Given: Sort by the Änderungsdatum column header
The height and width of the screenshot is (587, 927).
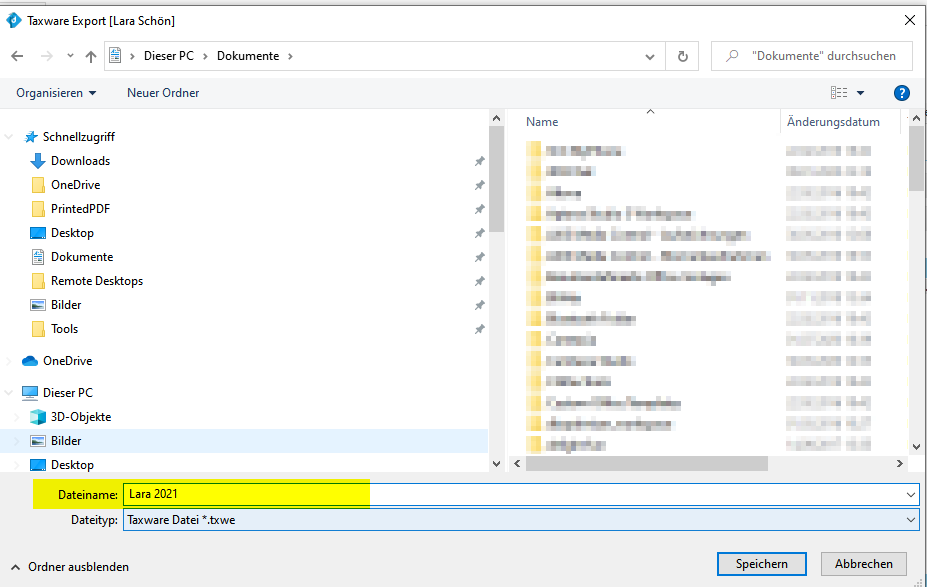Looking at the screenshot, I should (x=833, y=122).
